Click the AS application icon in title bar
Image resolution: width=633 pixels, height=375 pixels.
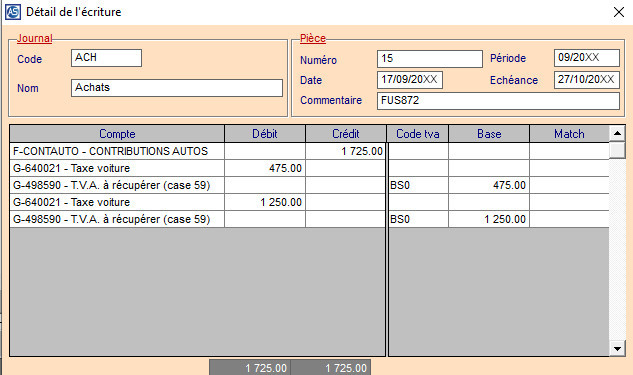[x=13, y=12]
